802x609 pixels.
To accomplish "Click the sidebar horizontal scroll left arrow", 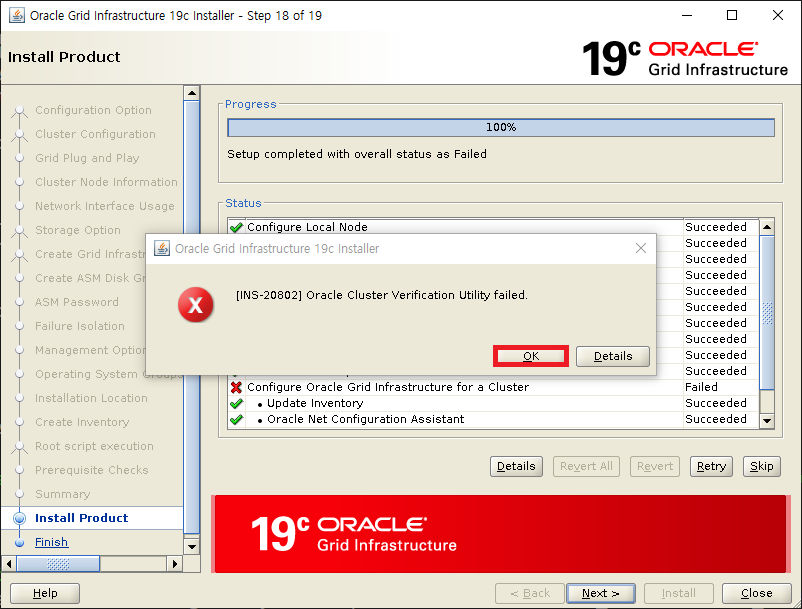I will (x=9, y=564).
